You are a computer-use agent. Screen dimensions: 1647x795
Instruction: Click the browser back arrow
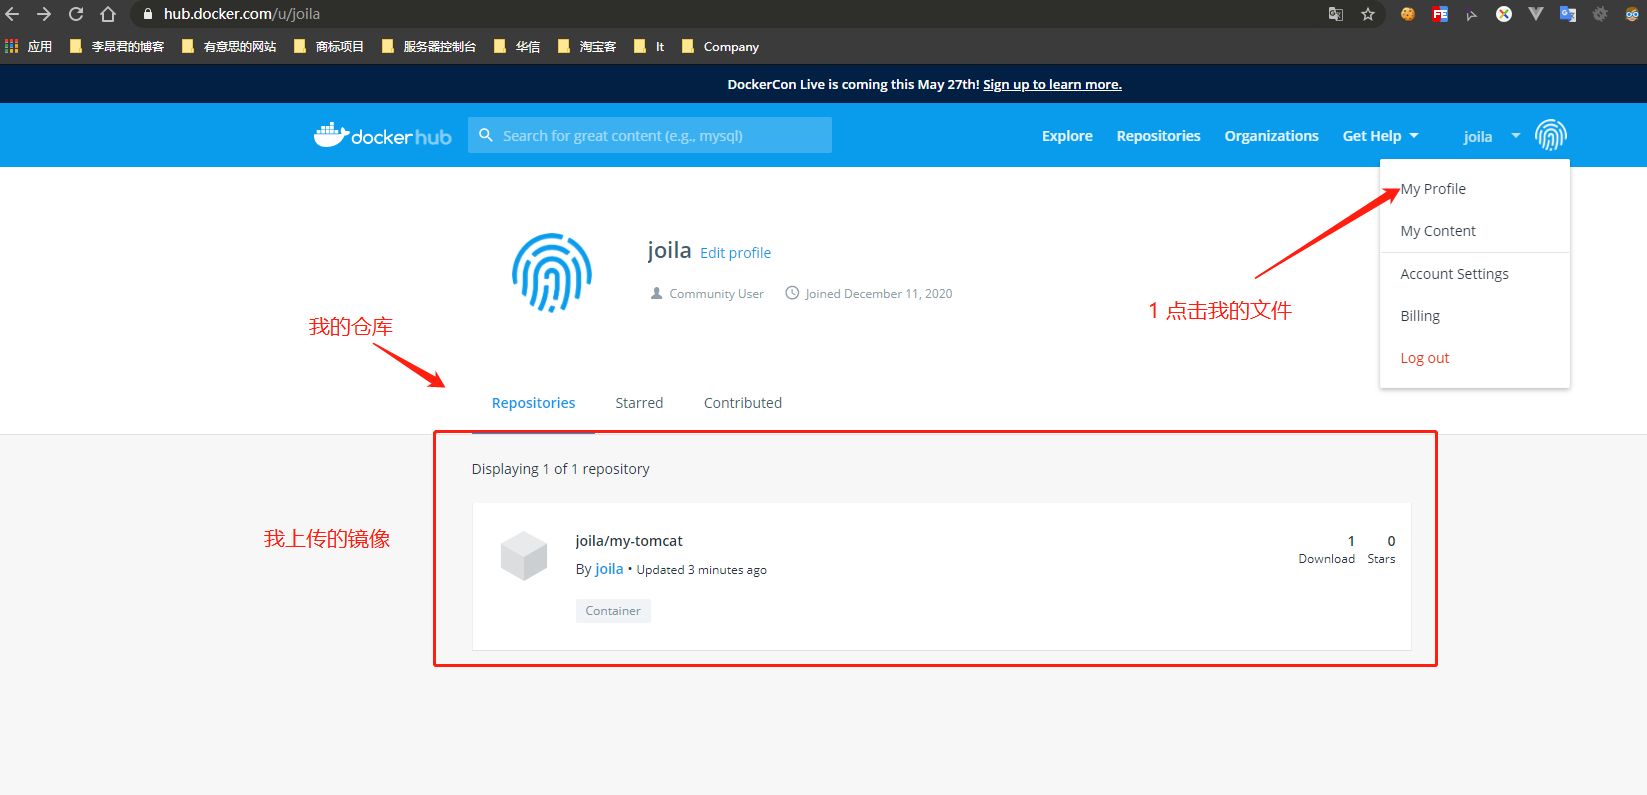pyautogui.click(x=13, y=14)
